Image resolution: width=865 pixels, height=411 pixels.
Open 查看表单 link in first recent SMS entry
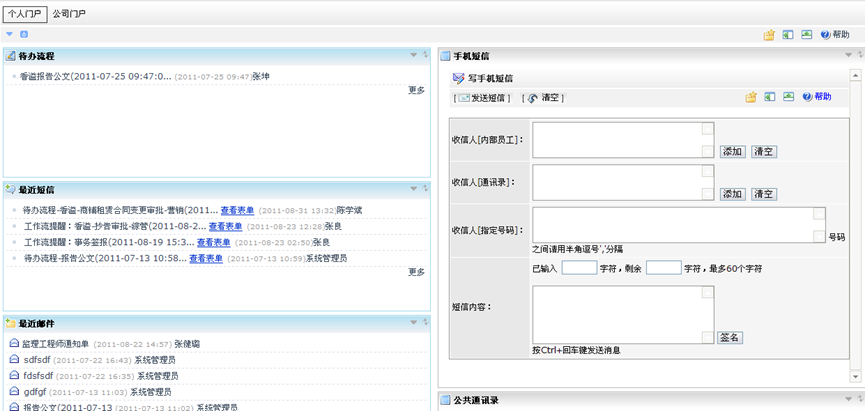[237, 211]
